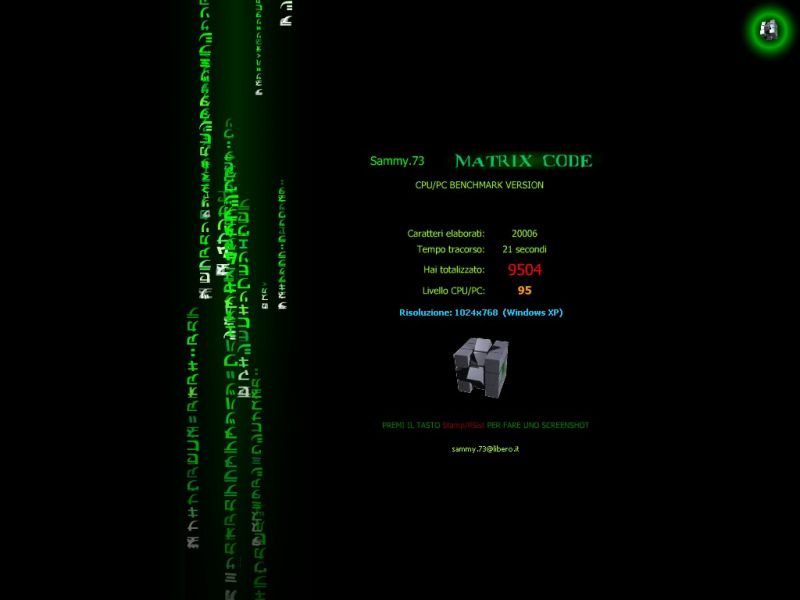The image size is (800, 600).
Task: Click the Tempo tracorso label
Action: tap(451, 249)
